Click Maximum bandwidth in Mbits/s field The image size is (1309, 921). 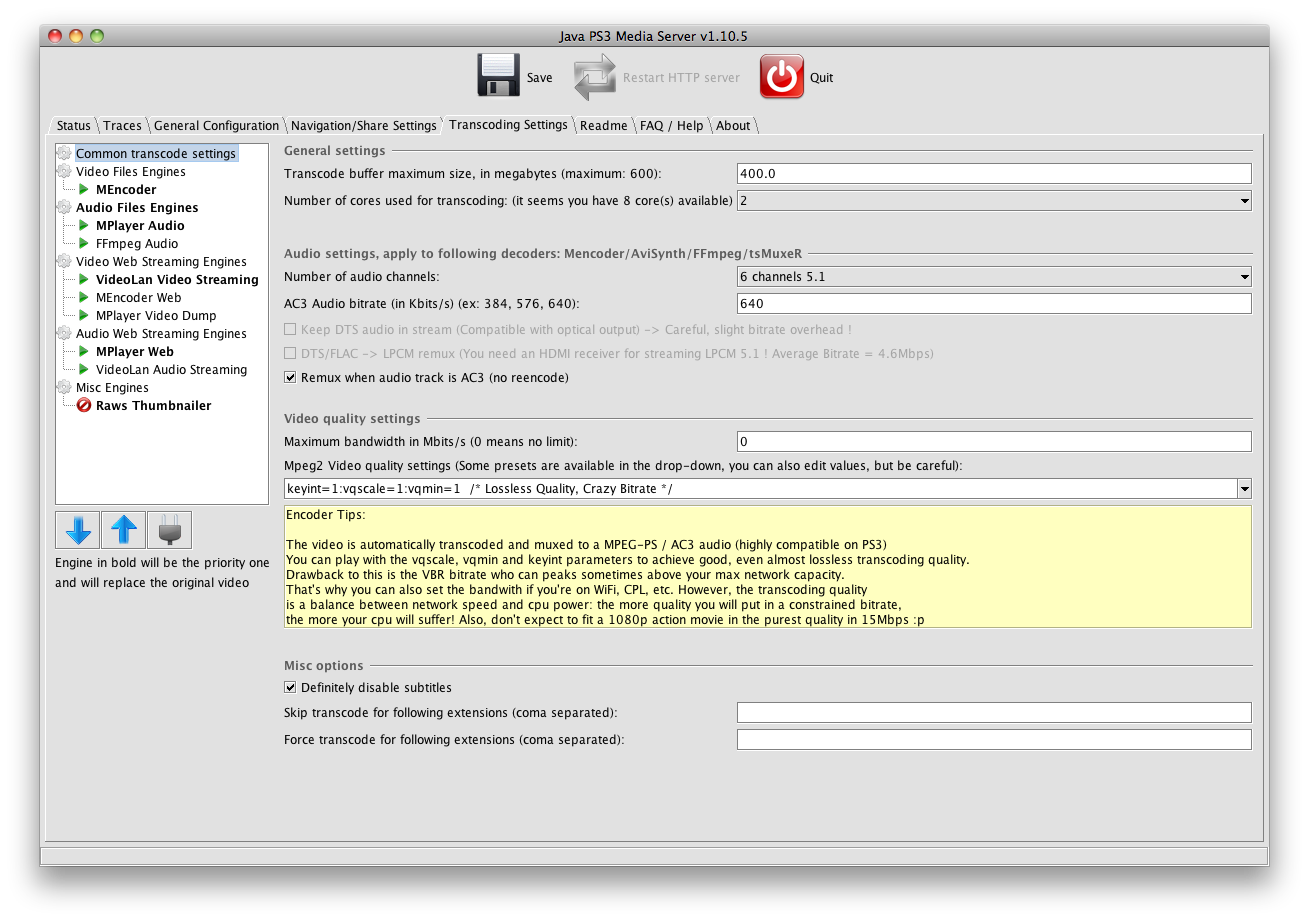(x=994, y=441)
